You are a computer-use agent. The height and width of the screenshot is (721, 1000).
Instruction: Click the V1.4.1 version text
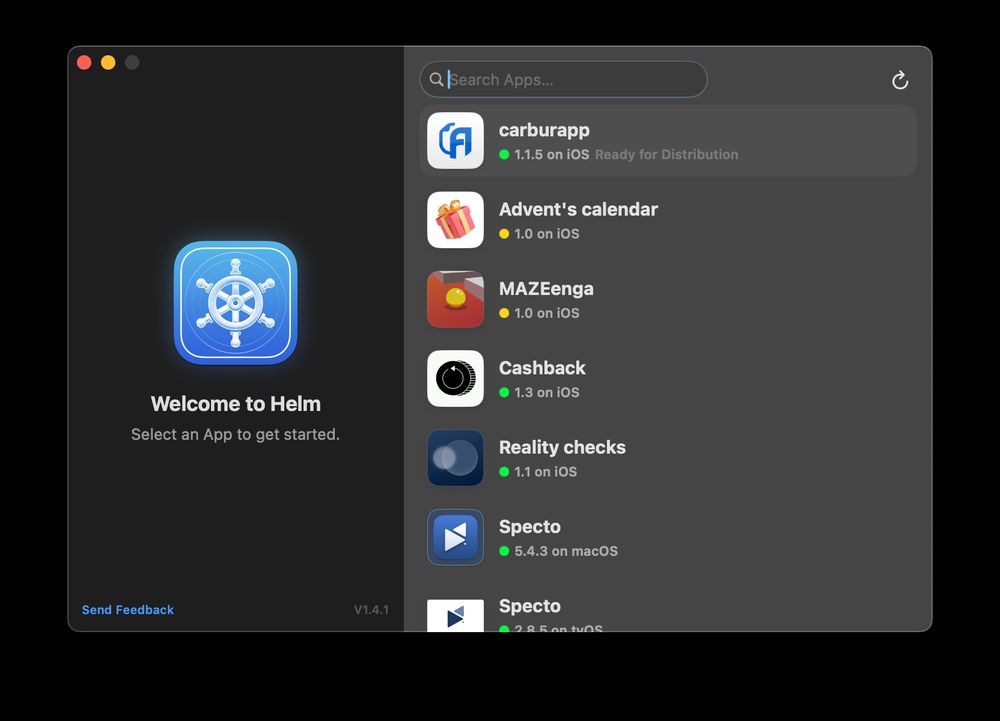tap(371, 609)
